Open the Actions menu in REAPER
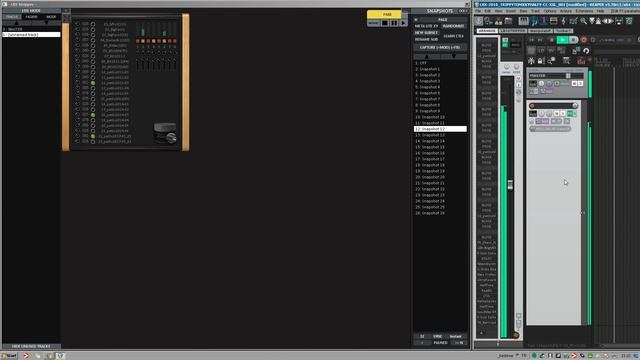 click(x=566, y=11)
